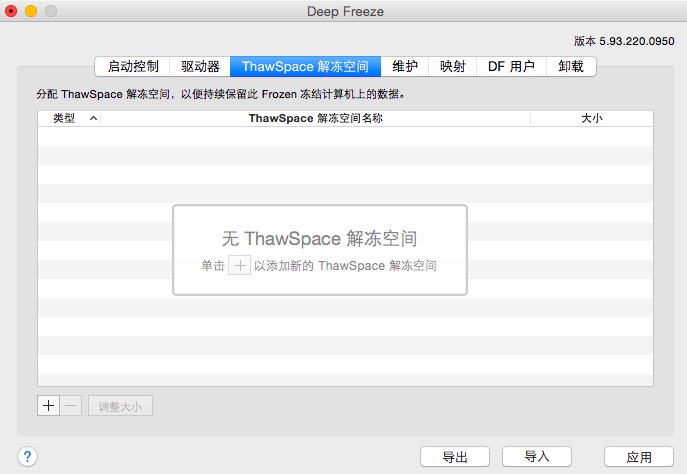
Task: Go to the 维护 tab
Action: coord(404,67)
